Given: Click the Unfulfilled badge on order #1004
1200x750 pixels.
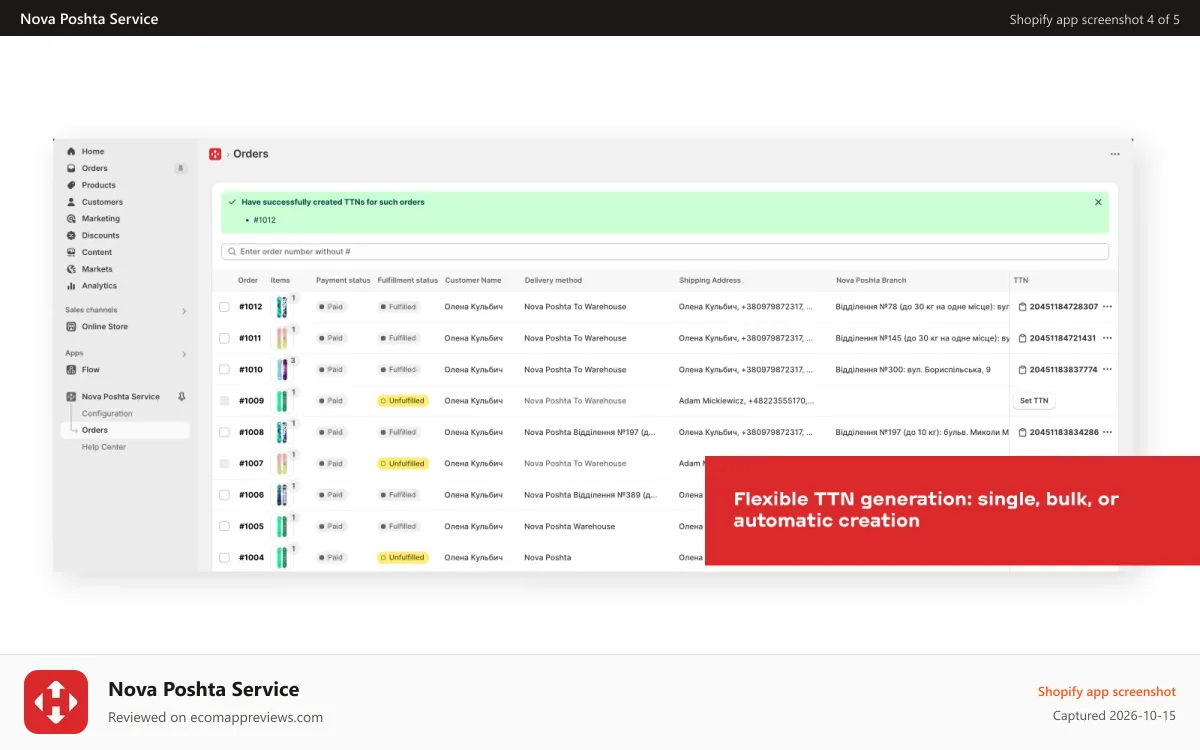Looking at the screenshot, I should pyautogui.click(x=403, y=558).
